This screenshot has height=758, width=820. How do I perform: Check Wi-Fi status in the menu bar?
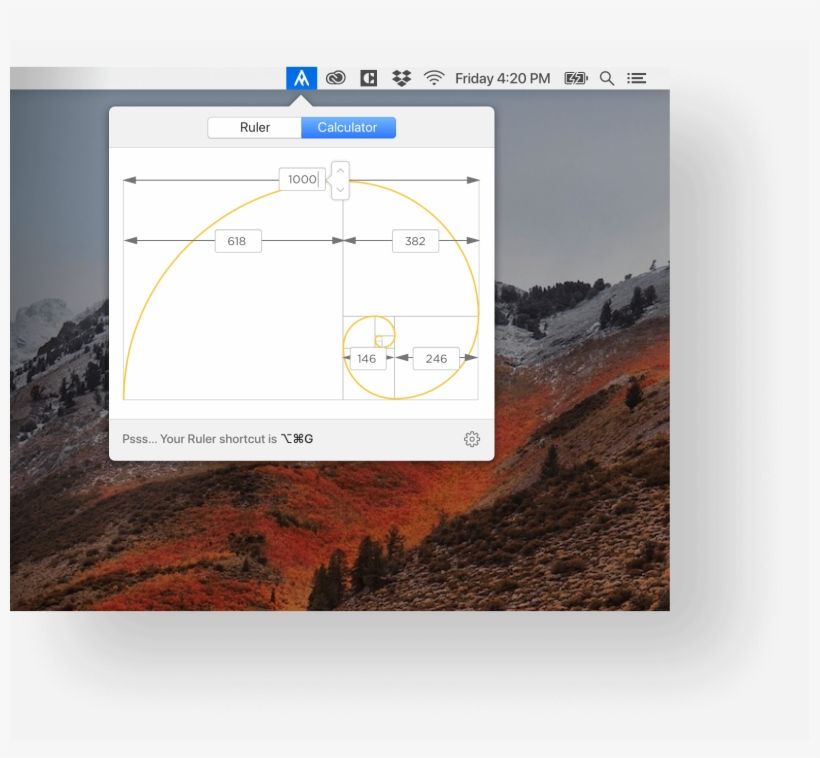point(434,77)
